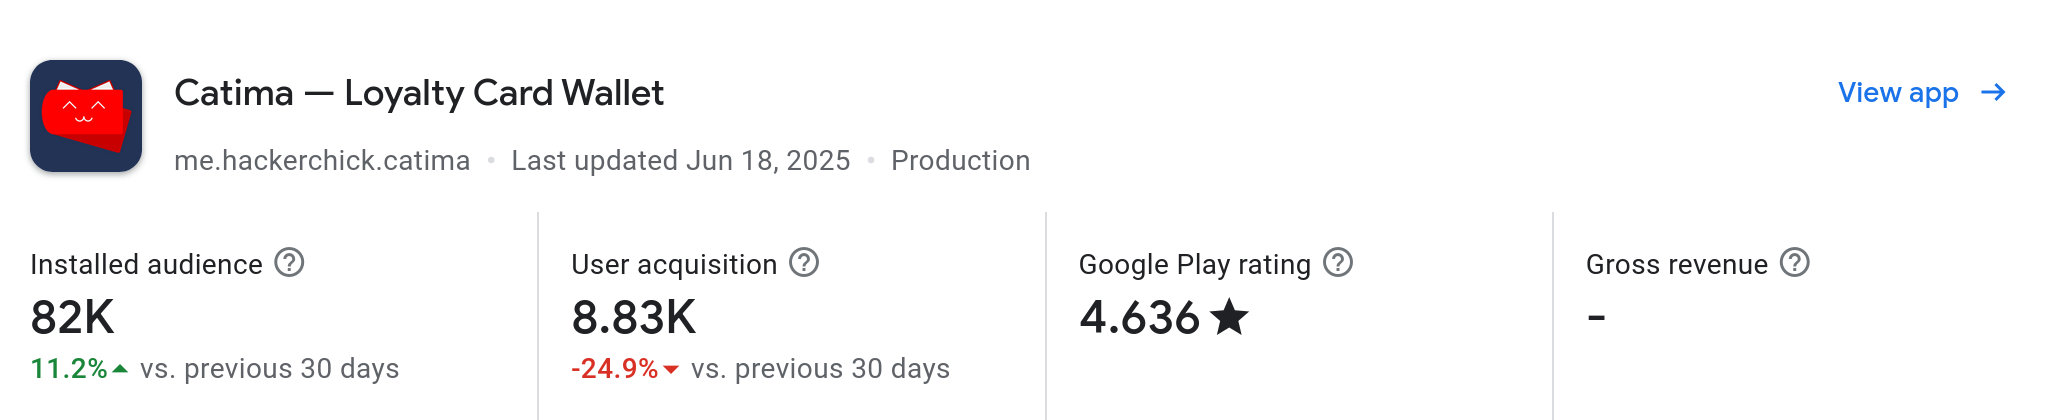Open help for Google Play rating
Viewport: 2048px width, 420px height.
(x=1338, y=263)
